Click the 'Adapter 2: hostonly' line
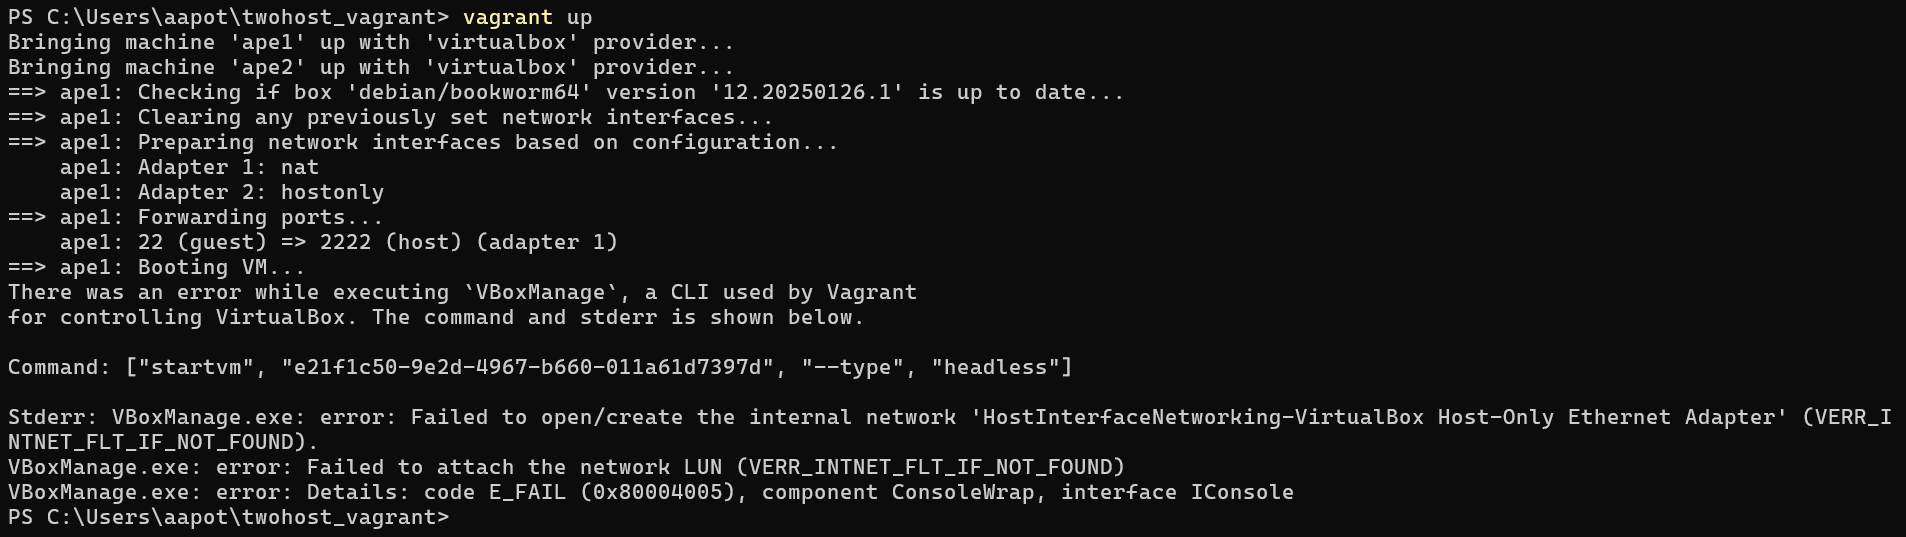The image size is (1906, 537). pyautogui.click(x=221, y=192)
